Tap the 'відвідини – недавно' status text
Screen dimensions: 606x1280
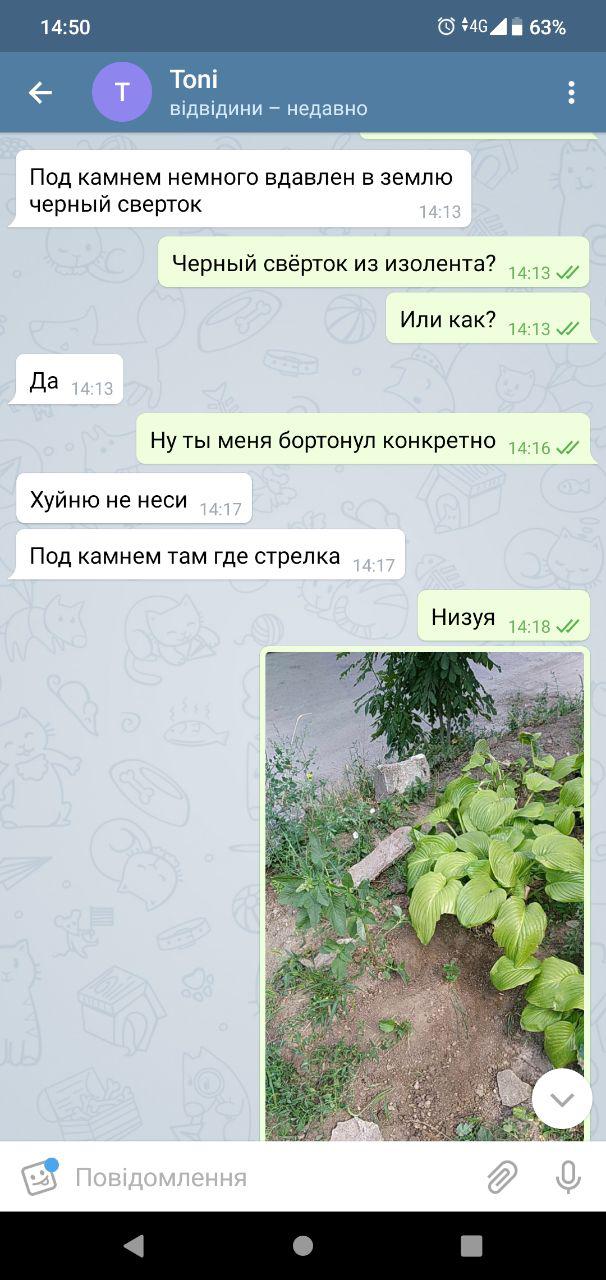(x=269, y=108)
